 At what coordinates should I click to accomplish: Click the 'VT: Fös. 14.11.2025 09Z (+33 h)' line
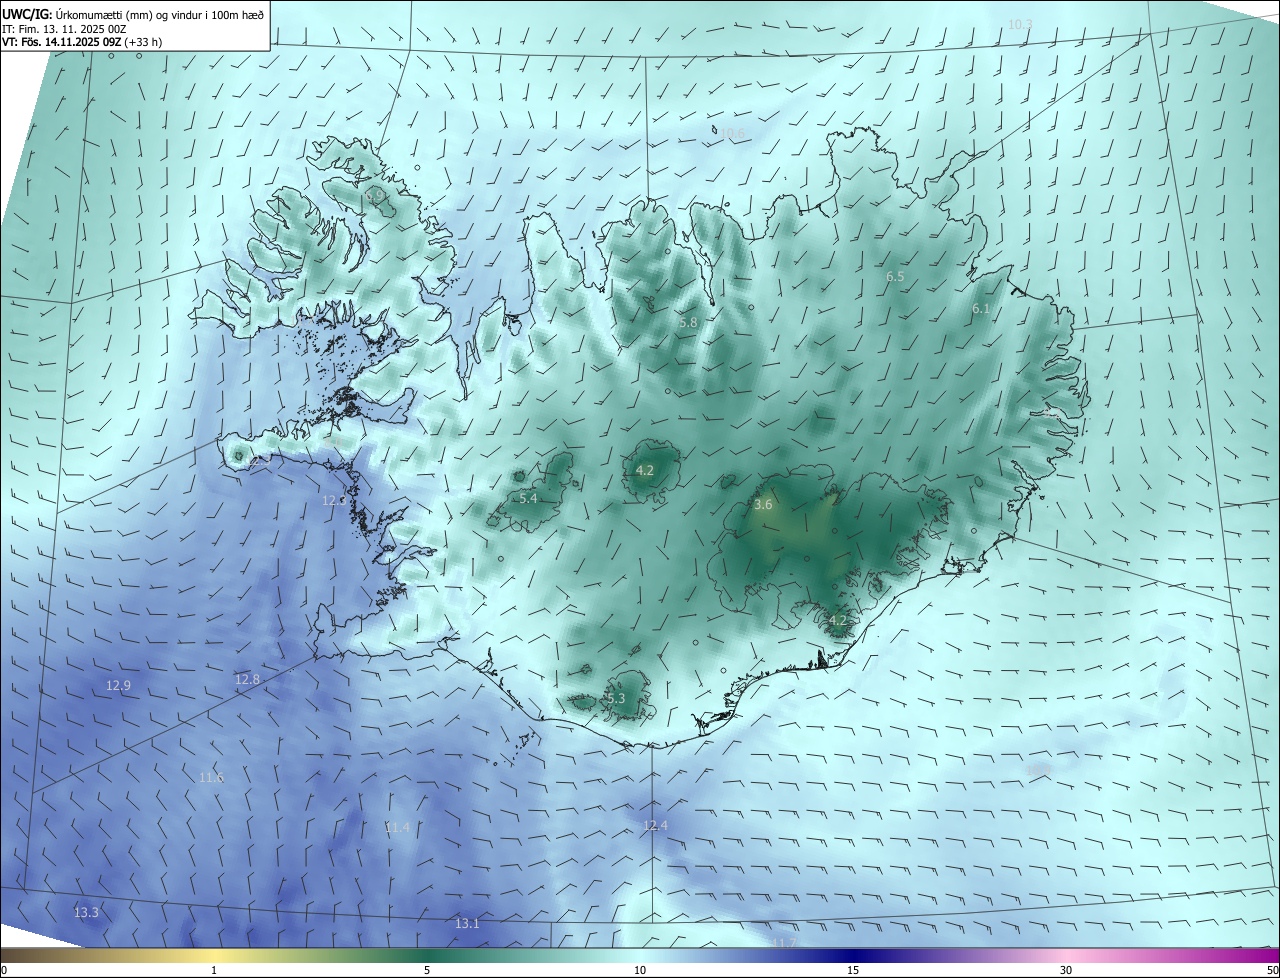(x=82, y=42)
